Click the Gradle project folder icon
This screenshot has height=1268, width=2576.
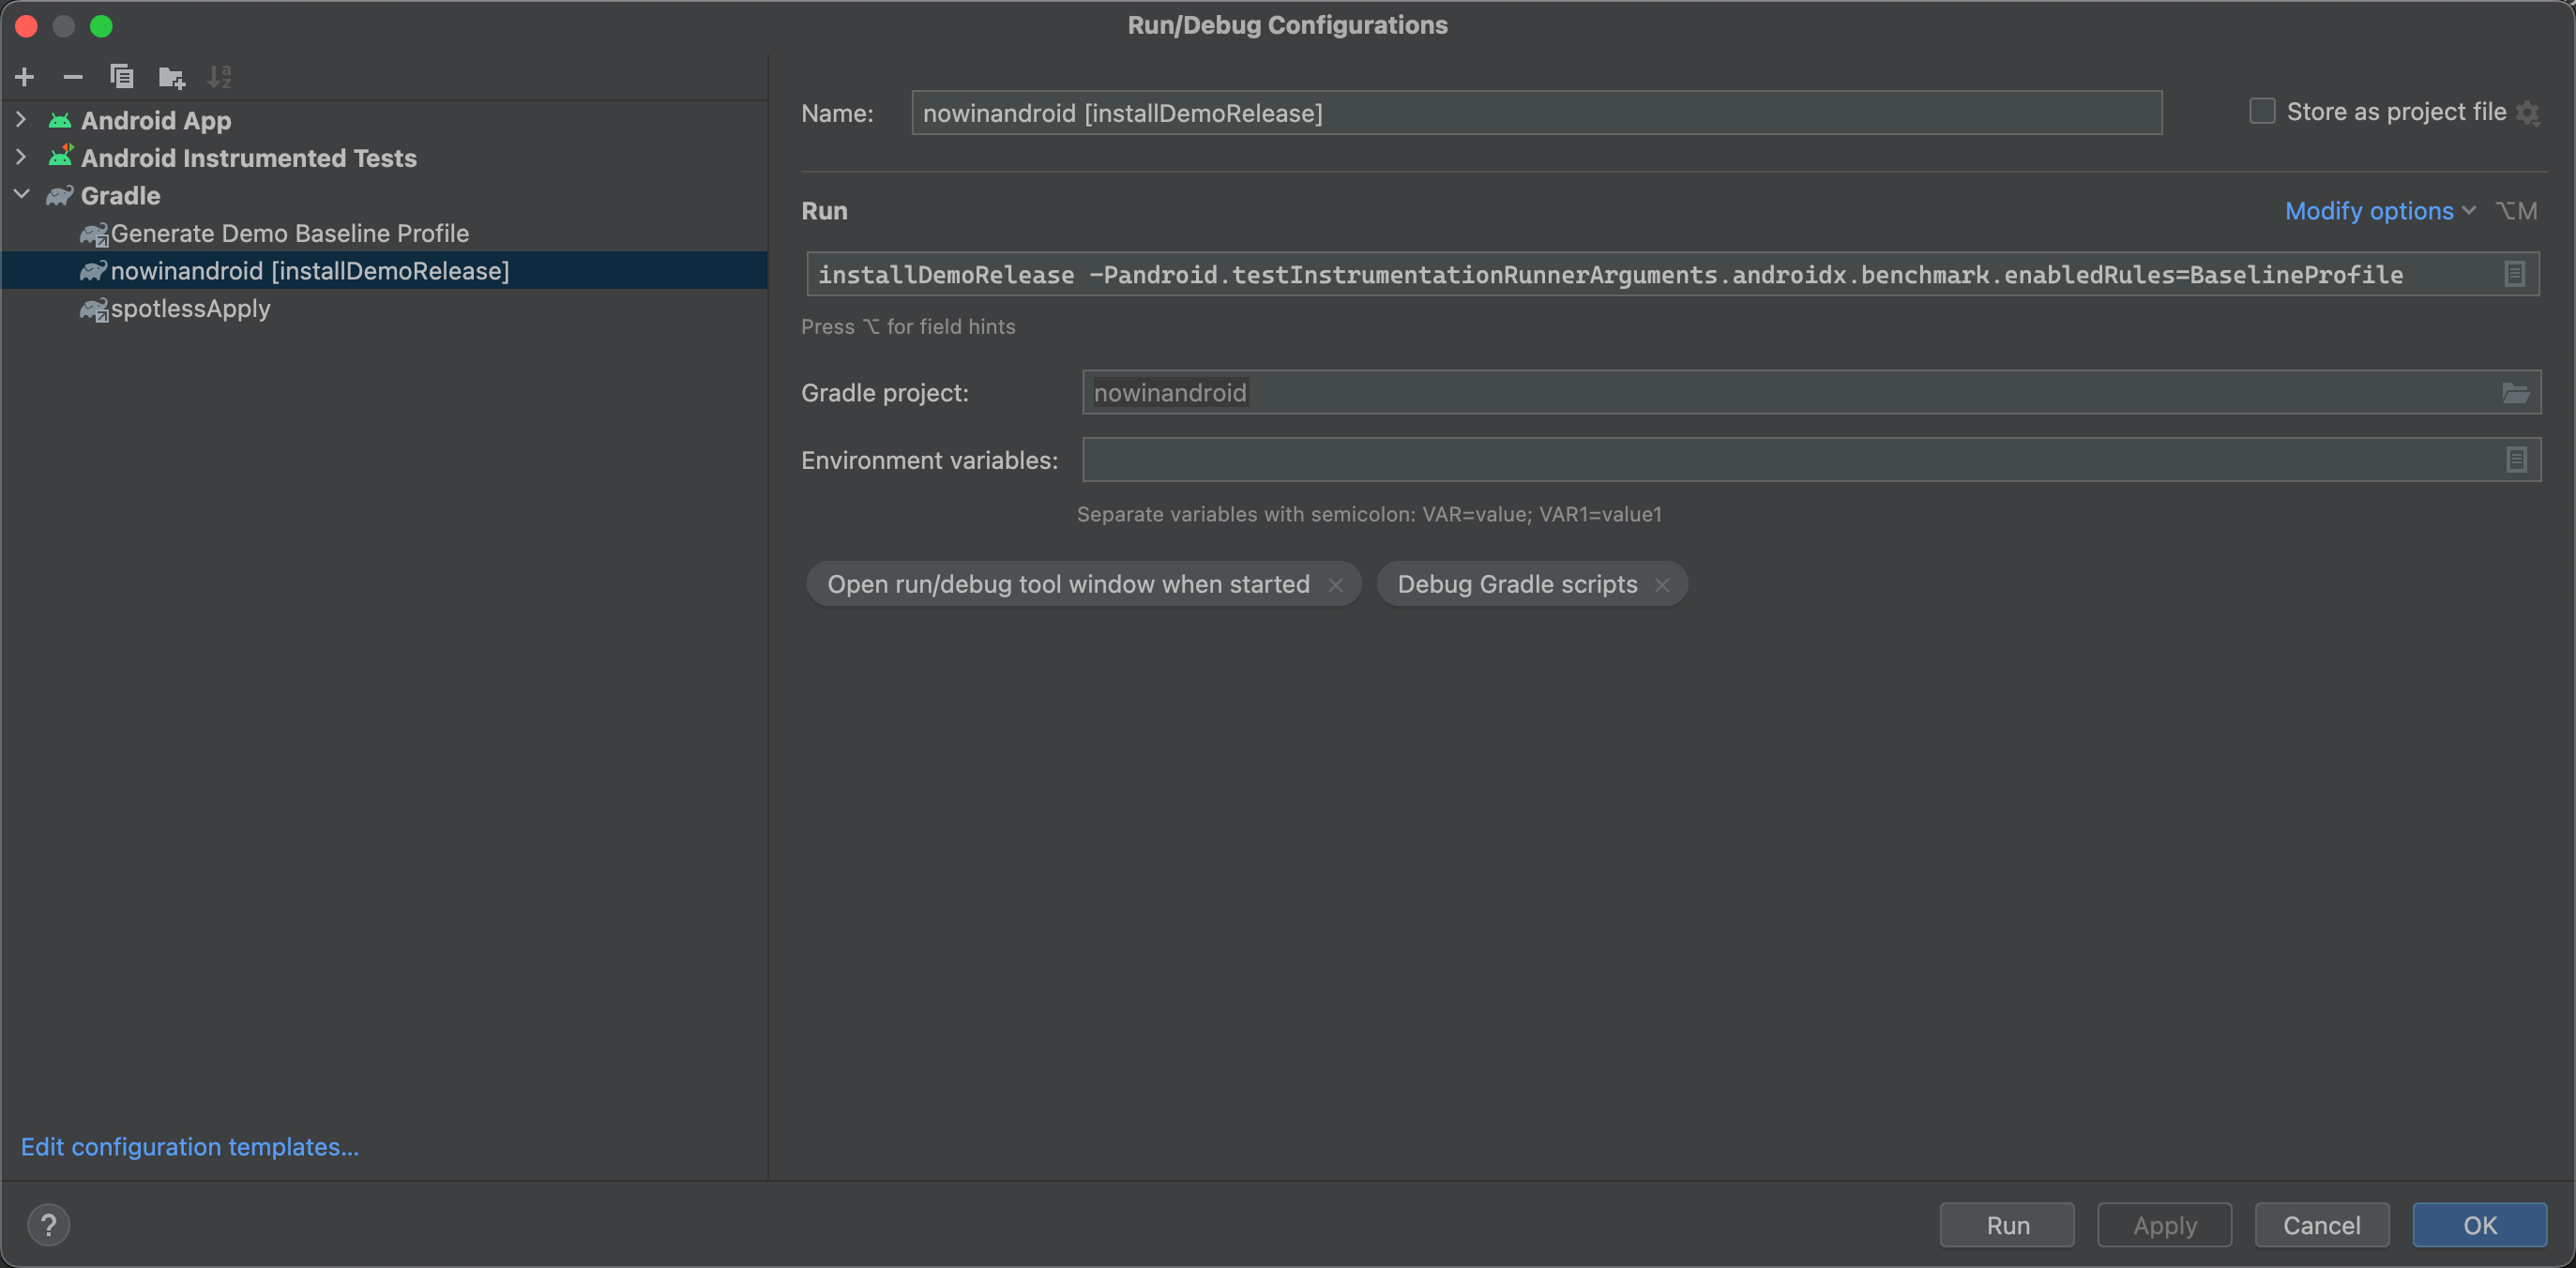pos(2515,393)
